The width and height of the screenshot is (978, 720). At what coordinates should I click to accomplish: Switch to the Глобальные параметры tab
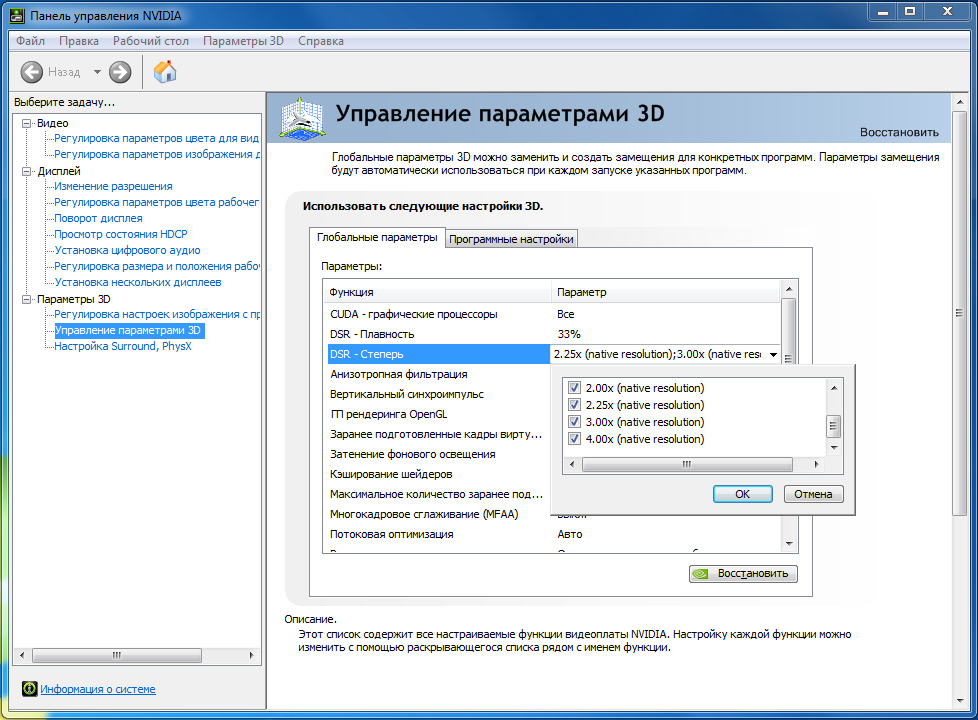pyautogui.click(x=377, y=237)
